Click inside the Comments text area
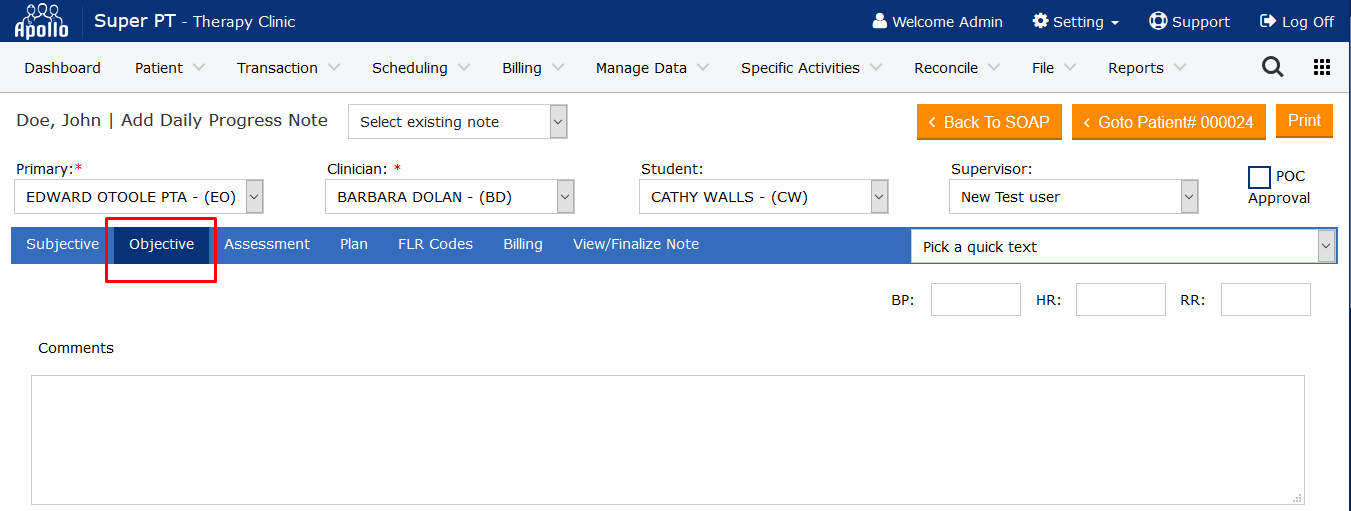1351x511 pixels. [667, 440]
